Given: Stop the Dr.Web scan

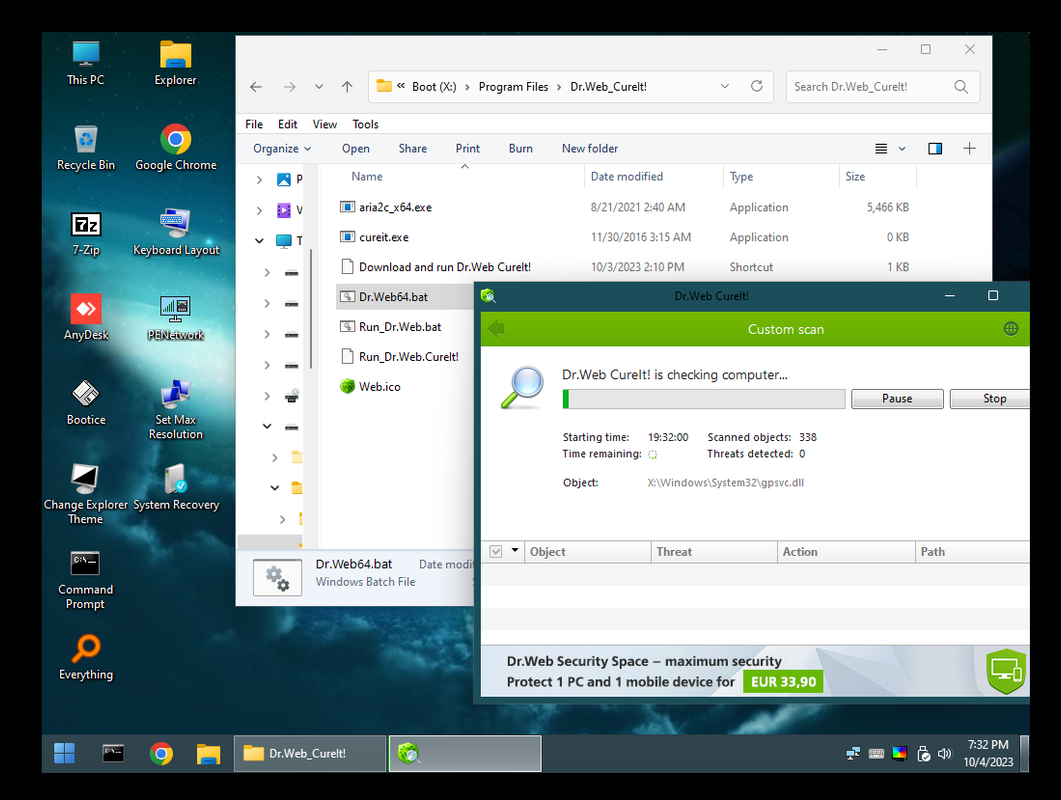Looking at the screenshot, I should [x=990, y=399].
